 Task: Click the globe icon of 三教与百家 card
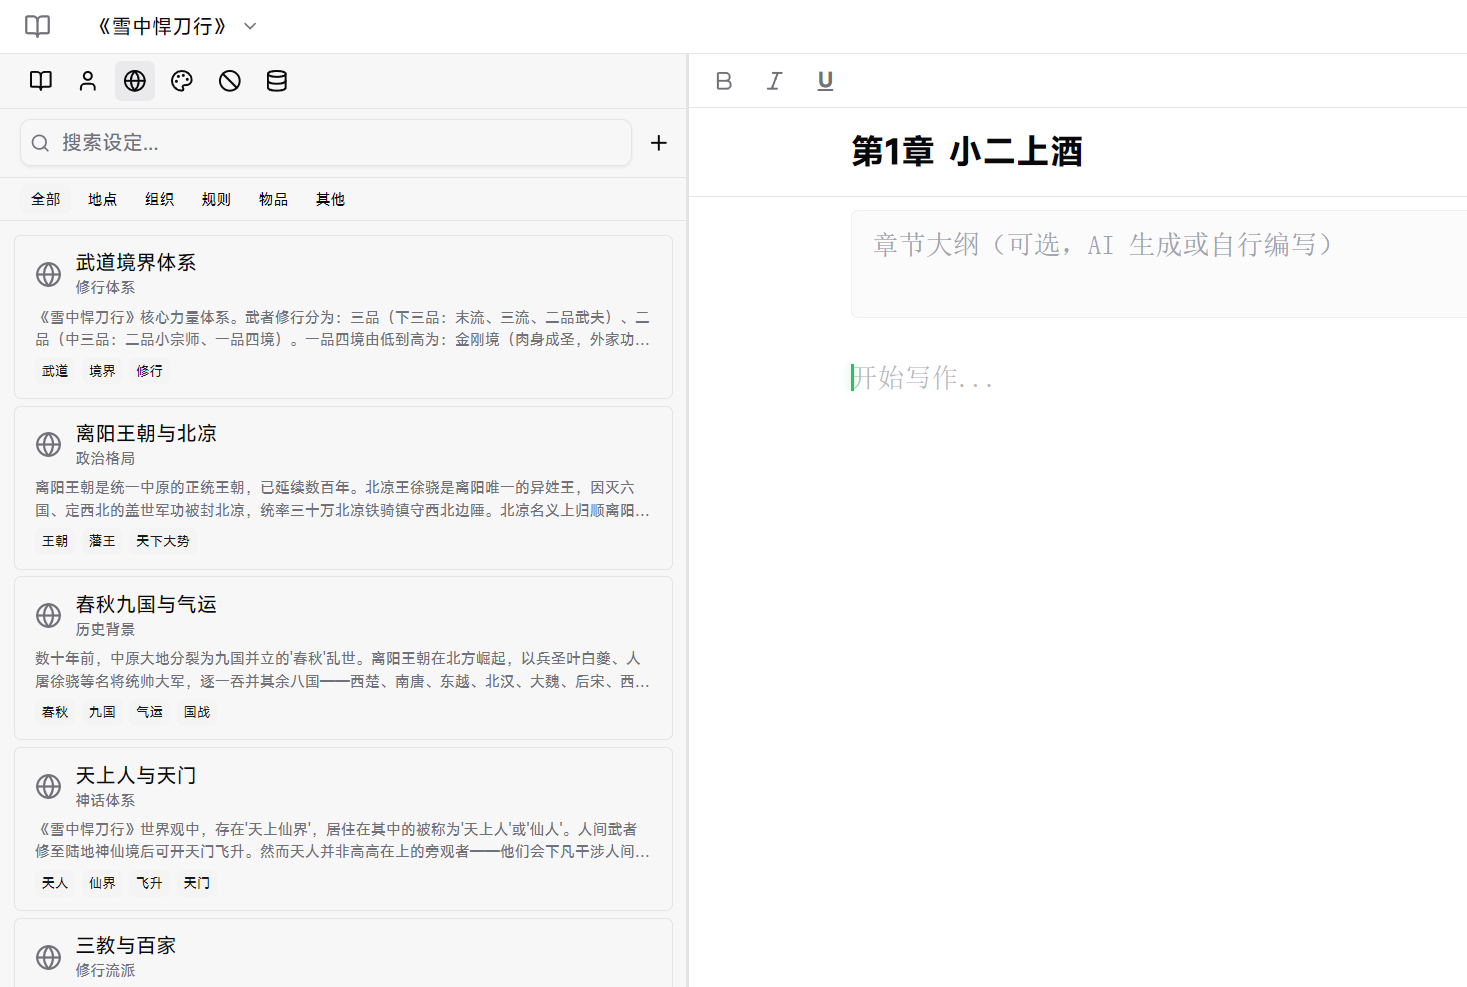(49, 957)
